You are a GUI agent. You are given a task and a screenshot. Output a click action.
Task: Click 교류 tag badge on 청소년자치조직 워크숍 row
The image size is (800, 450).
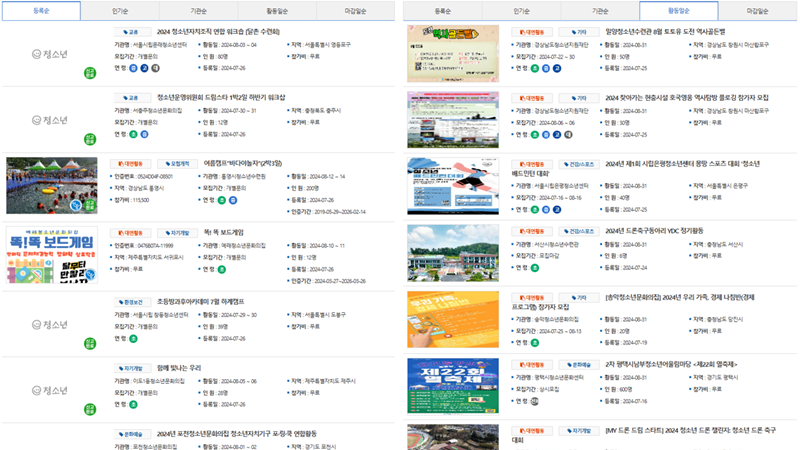click(x=133, y=32)
